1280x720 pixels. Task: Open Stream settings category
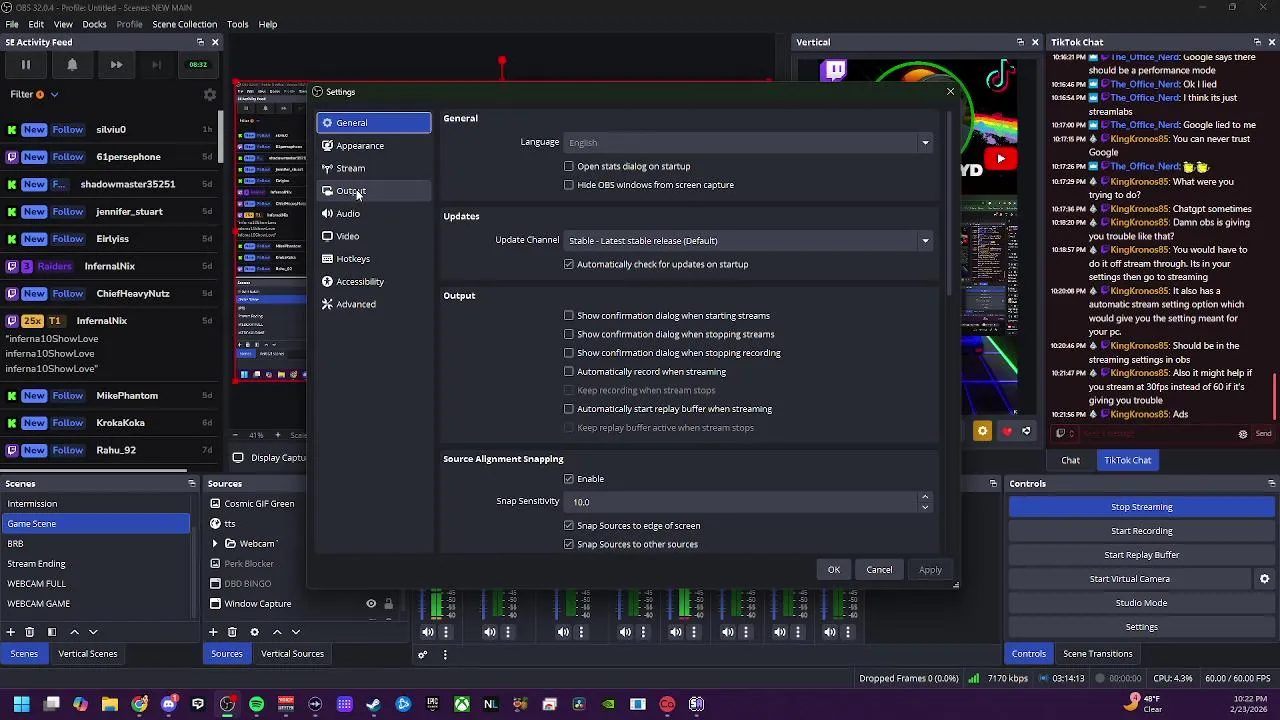click(373, 168)
